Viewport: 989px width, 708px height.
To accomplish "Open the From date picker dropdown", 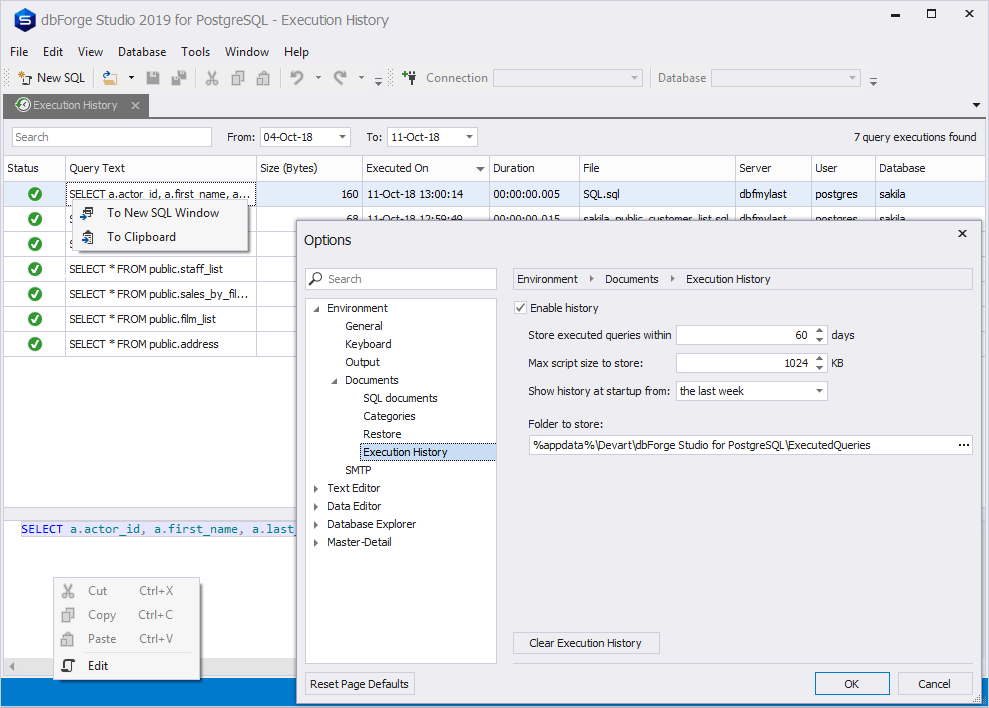I will tap(342, 137).
